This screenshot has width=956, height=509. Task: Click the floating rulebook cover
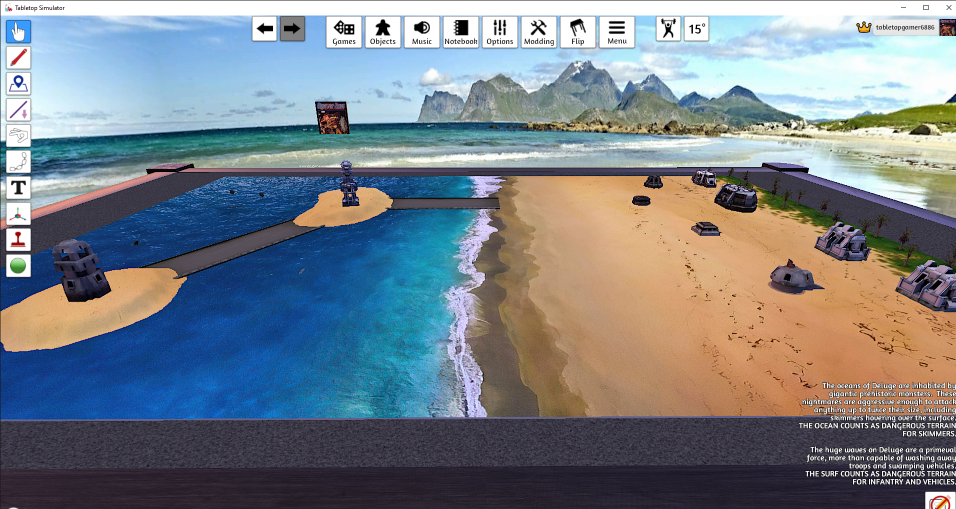click(x=332, y=118)
